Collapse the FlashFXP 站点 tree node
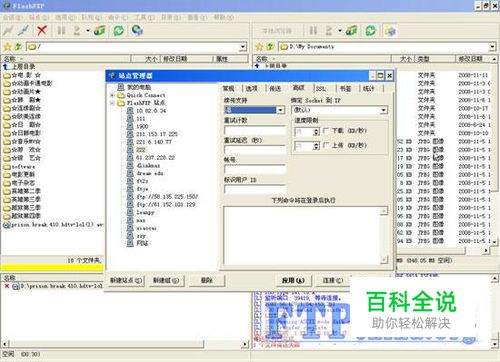This screenshot has width=500, height=362. click(x=112, y=103)
